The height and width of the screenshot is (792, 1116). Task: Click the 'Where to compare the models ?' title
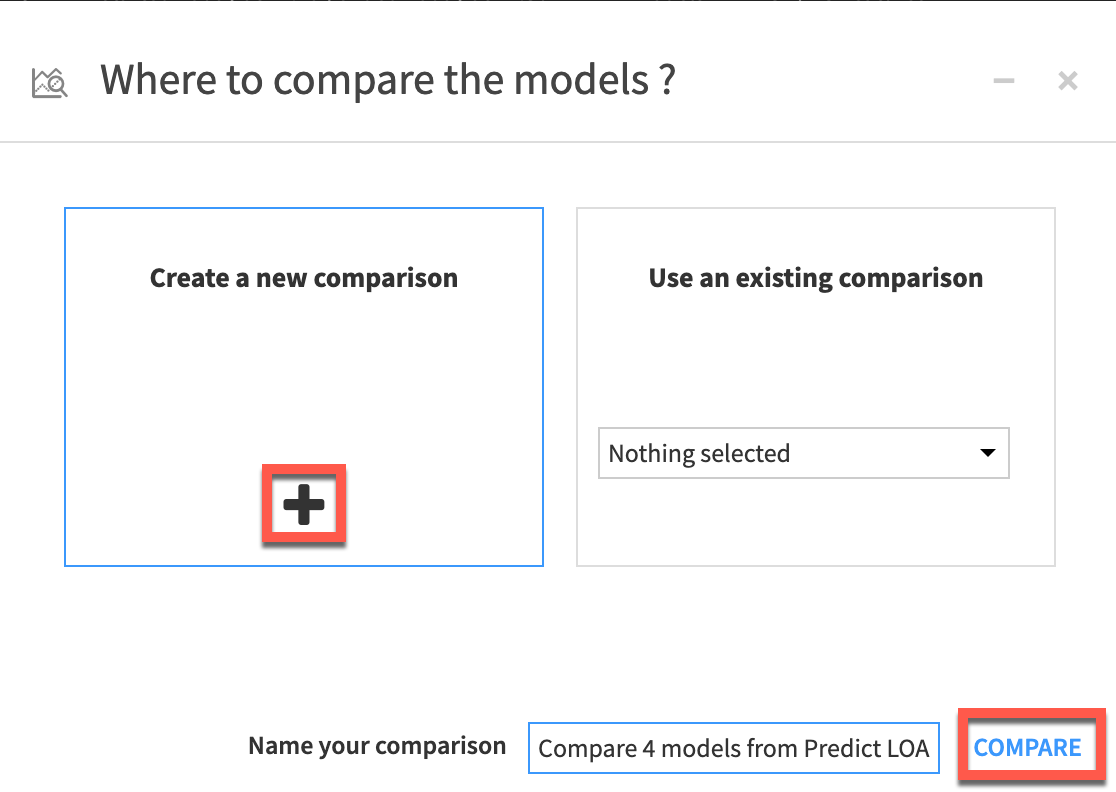[388, 80]
